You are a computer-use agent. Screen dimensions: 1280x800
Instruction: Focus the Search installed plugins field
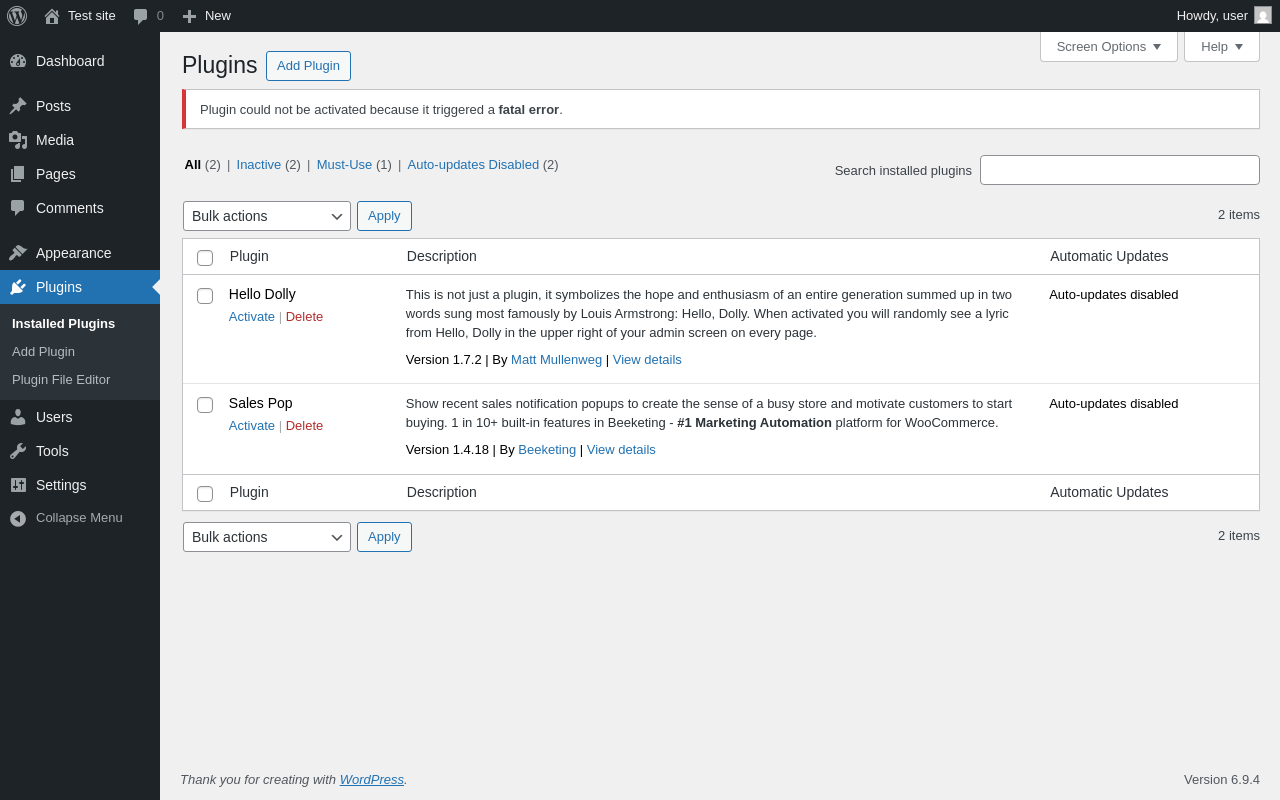pos(1119,170)
